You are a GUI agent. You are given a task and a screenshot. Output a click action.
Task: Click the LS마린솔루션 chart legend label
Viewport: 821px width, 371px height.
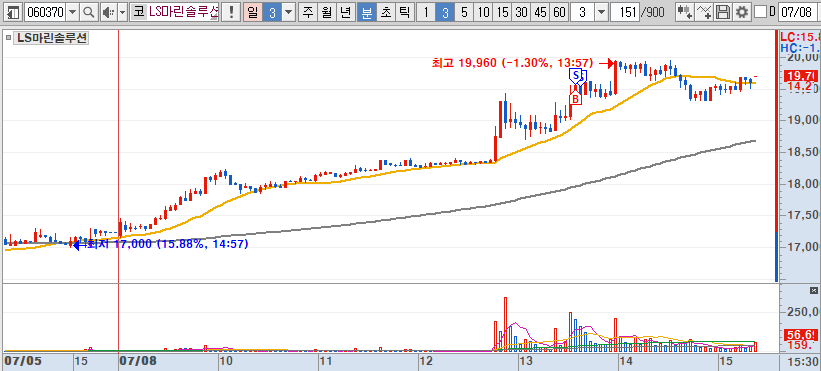point(50,38)
